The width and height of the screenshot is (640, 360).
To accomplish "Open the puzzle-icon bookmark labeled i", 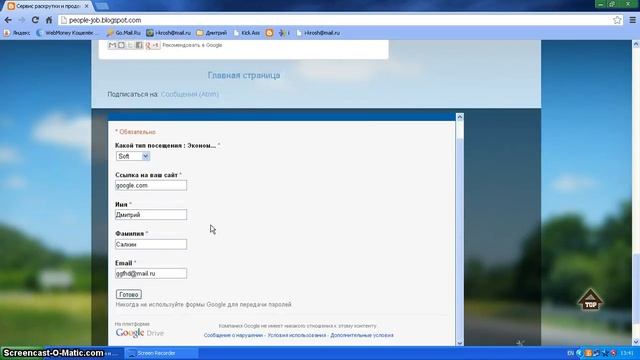I will (x=284, y=33).
